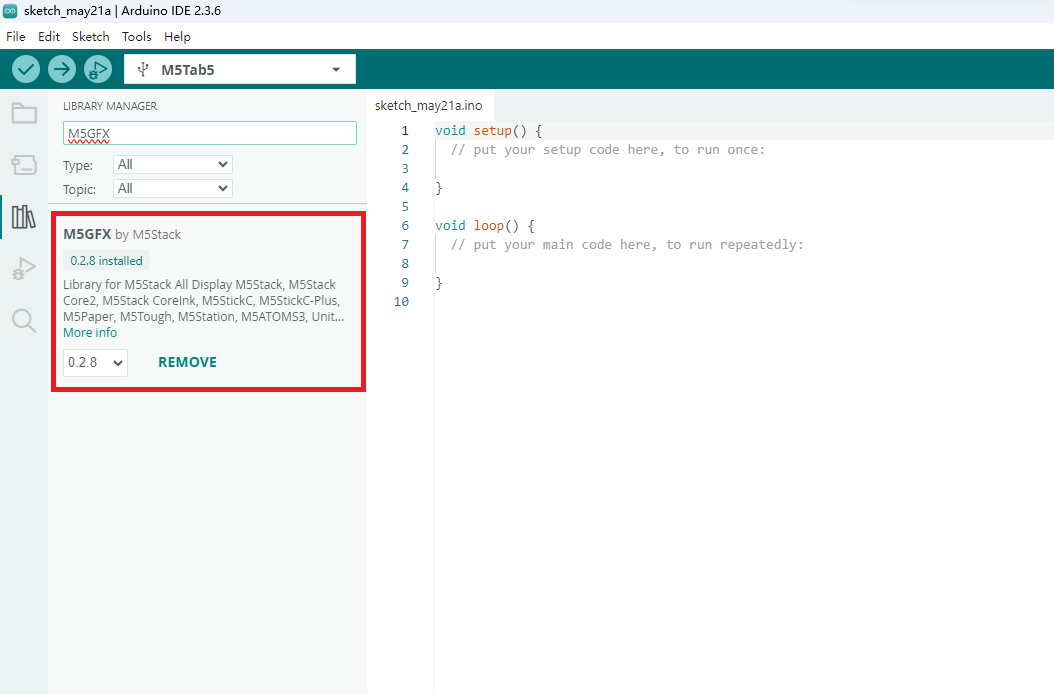The image size is (1054, 694).
Task: Click the main code comment line
Action: [627, 244]
